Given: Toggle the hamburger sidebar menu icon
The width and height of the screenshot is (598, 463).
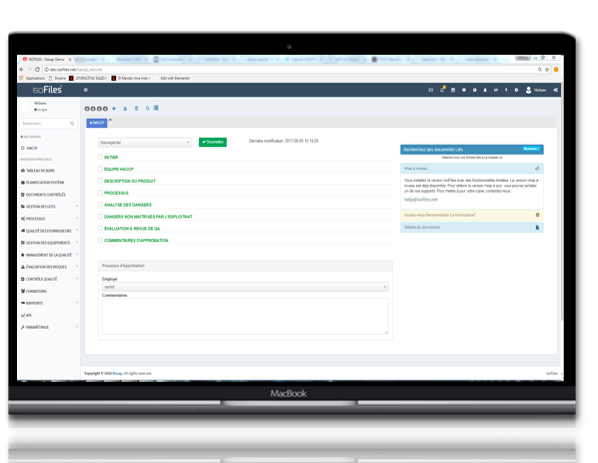Looking at the screenshot, I should [86, 90].
